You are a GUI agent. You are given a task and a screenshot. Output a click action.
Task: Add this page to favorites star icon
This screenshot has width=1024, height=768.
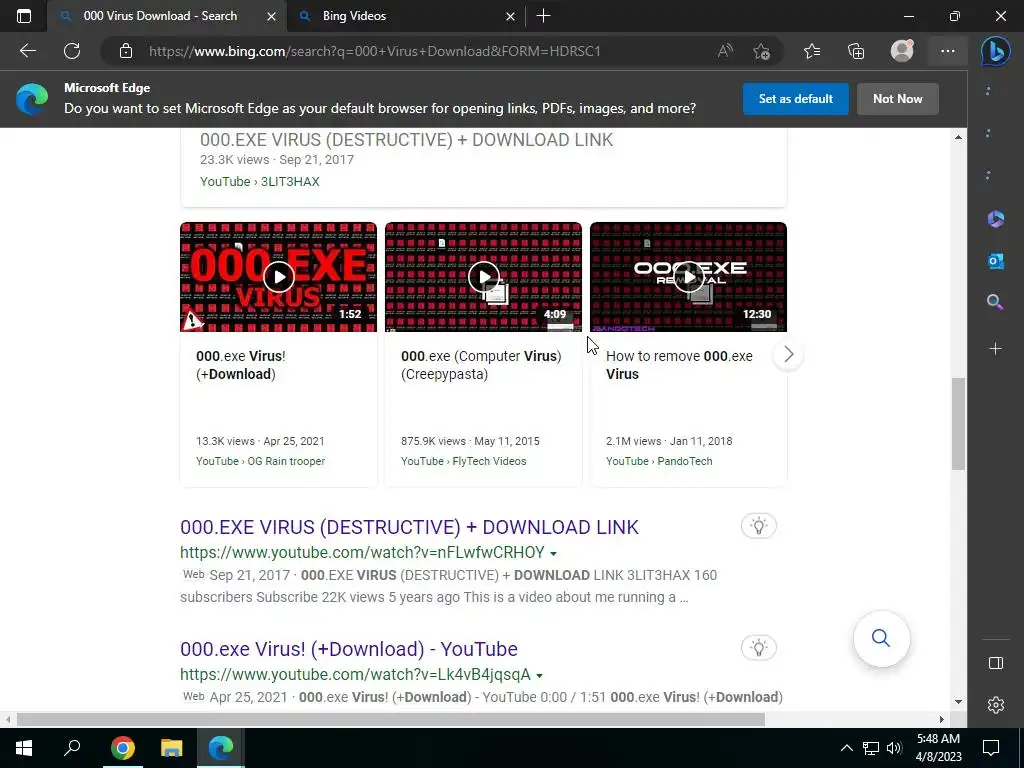761,51
